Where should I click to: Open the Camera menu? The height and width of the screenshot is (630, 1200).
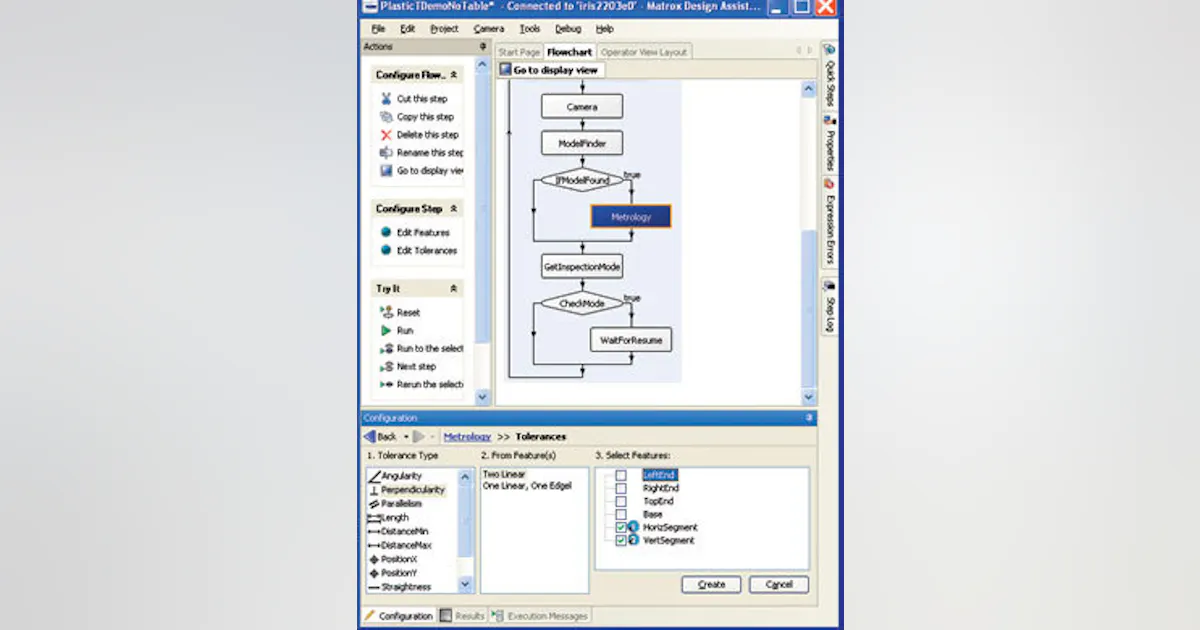point(489,29)
